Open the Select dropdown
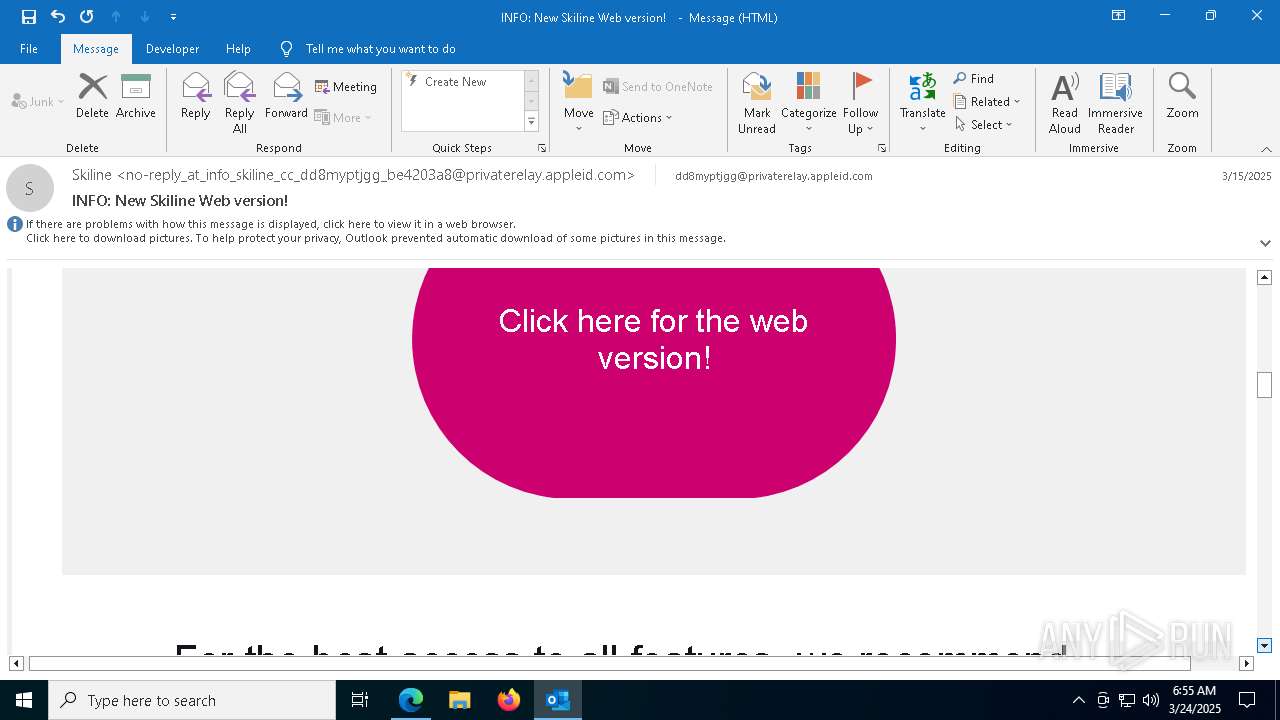The height and width of the screenshot is (720, 1280). 984,125
